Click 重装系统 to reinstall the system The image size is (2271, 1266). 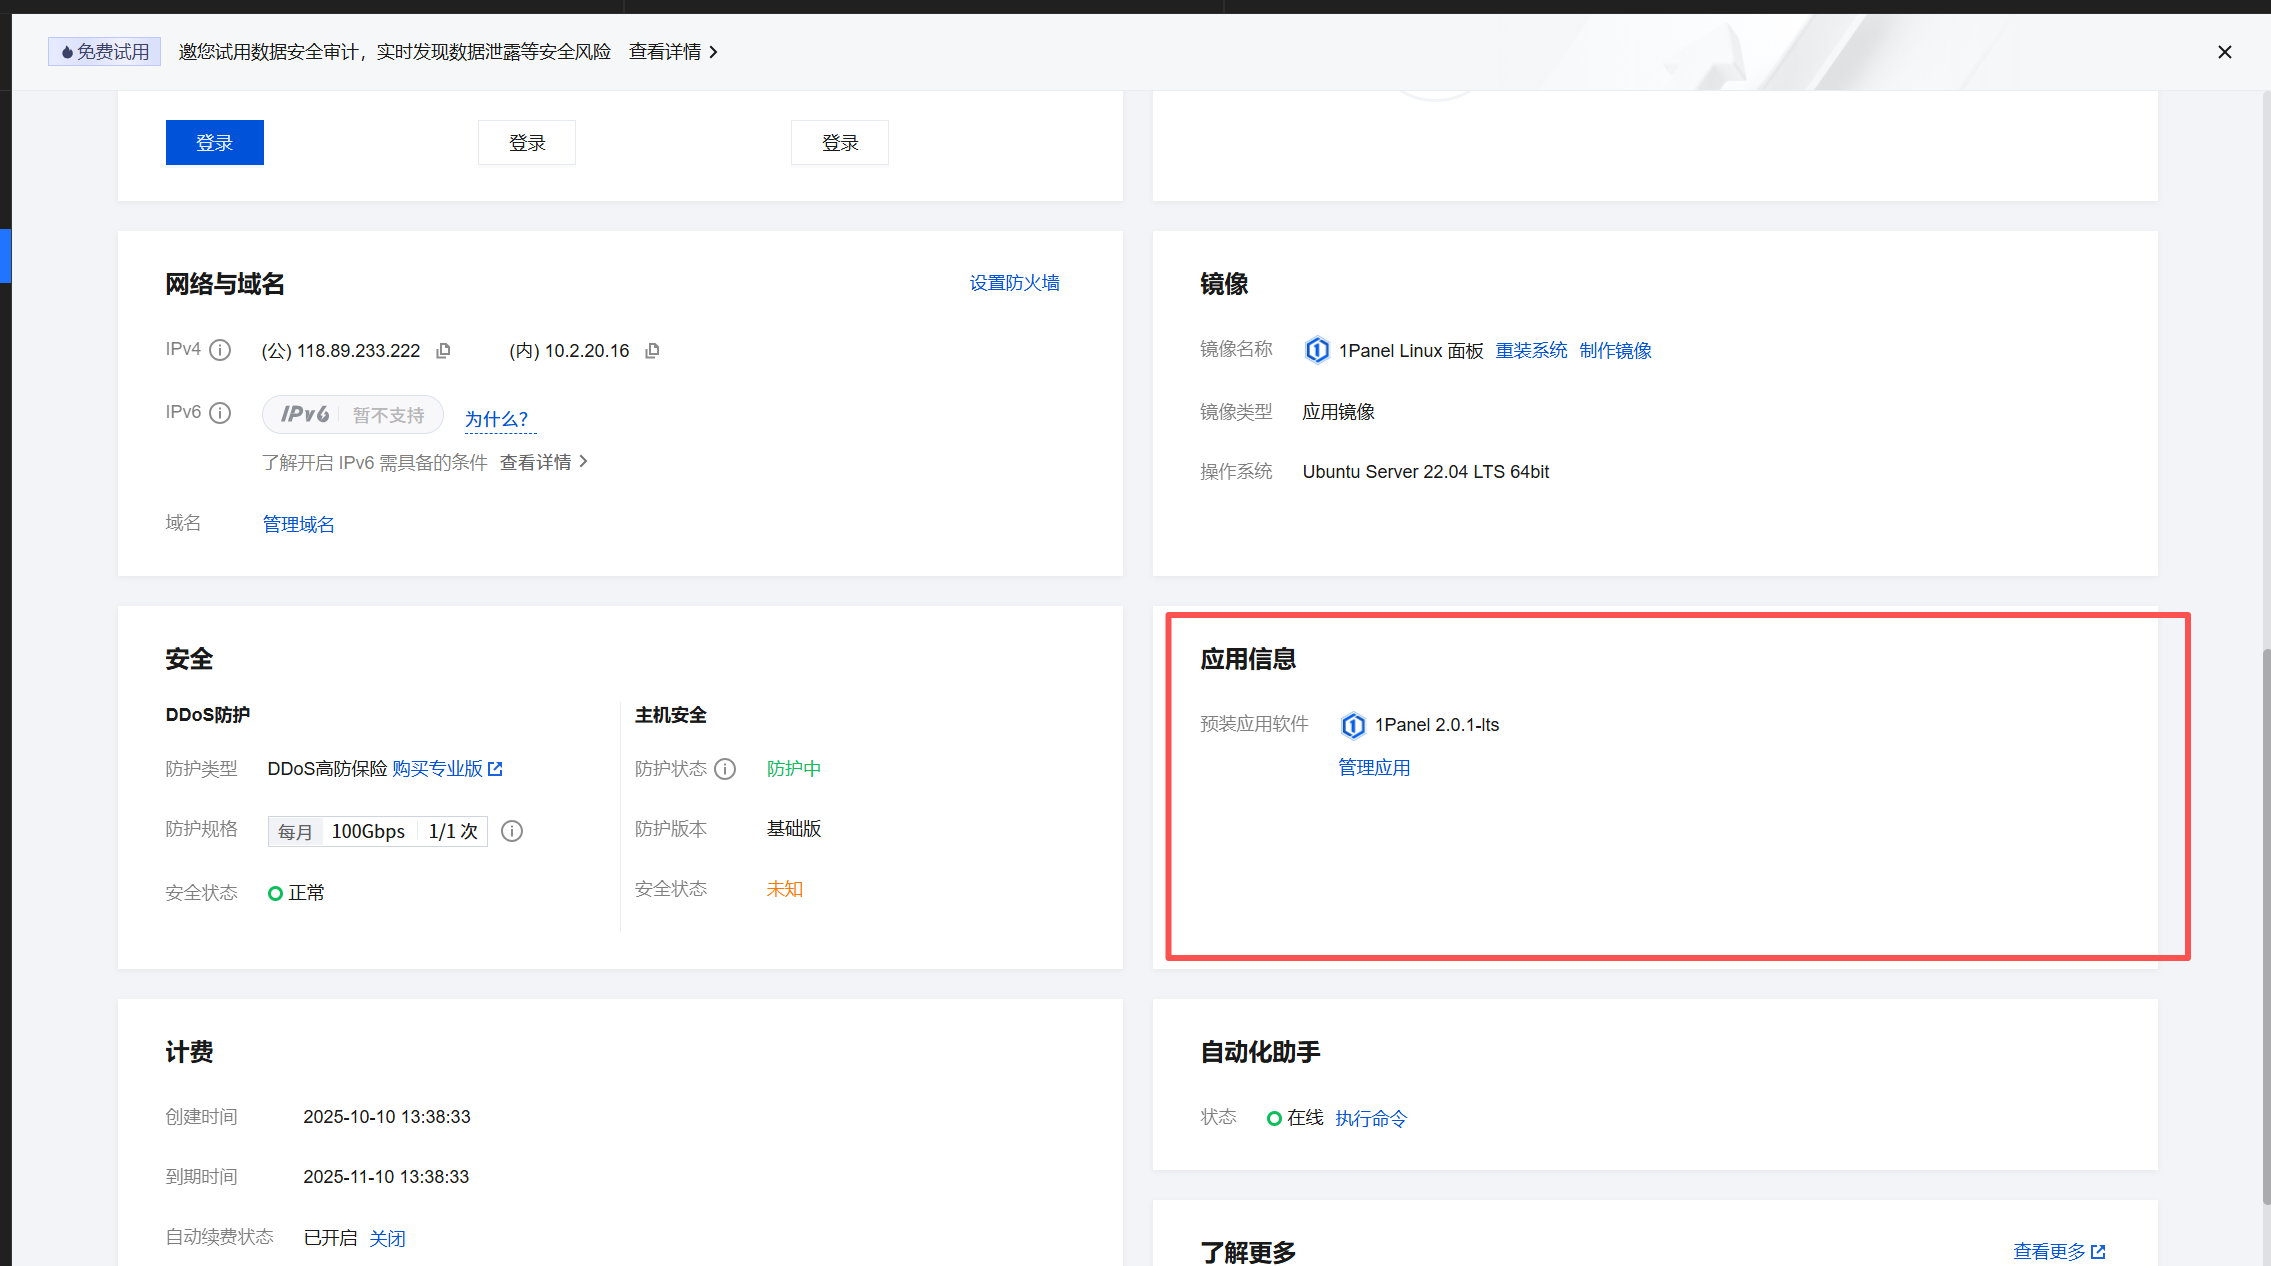click(1531, 350)
